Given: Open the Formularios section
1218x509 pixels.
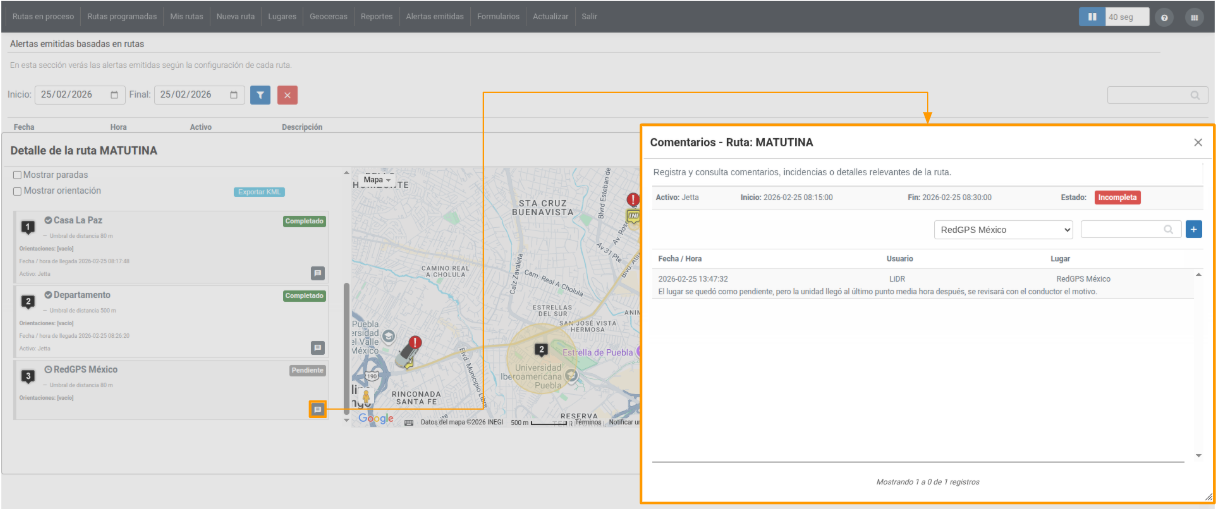Looking at the screenshot, I should coord(498,17).
